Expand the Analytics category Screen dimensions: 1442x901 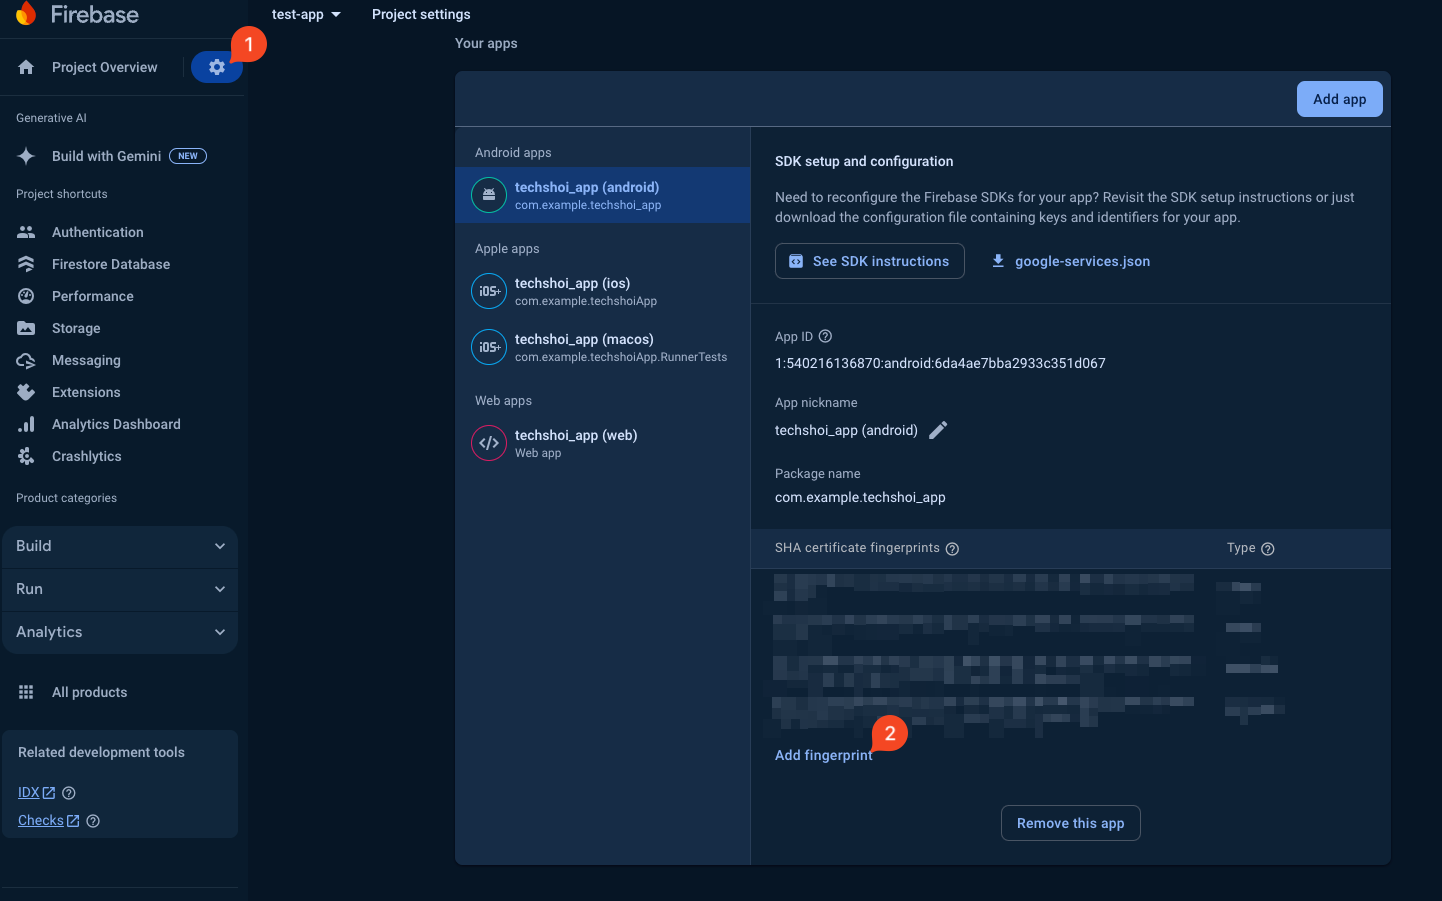(120, 632)
